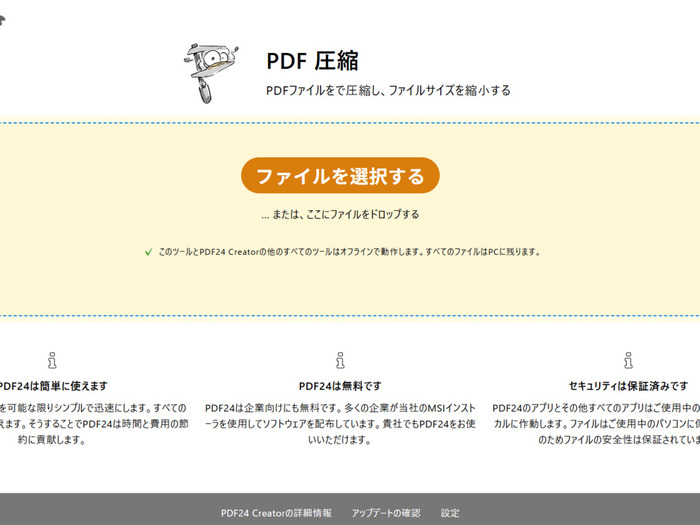Click the ファイルを選択する button
Viewport: 700px width, 525px height.
click(340, 175)
